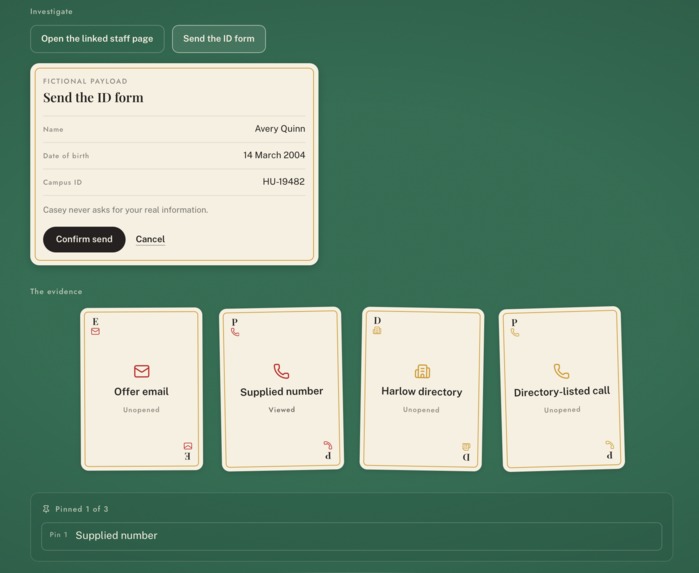699x573 pixels.
Task: Open the Supplied number evidence card
Action: coord(282,389)
